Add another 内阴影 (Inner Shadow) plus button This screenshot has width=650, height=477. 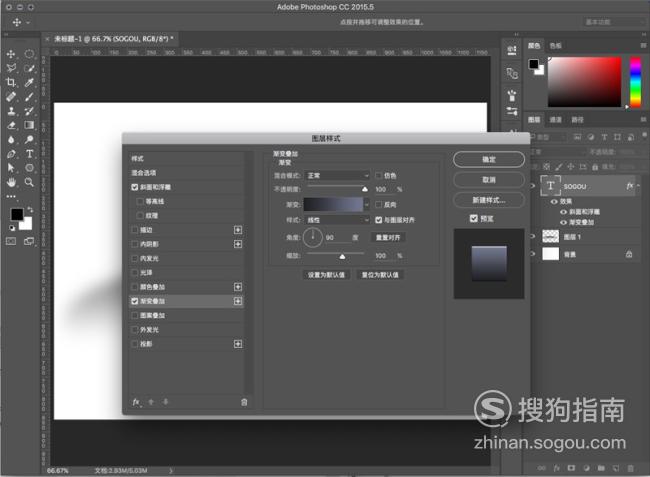(x=238, y=244)
